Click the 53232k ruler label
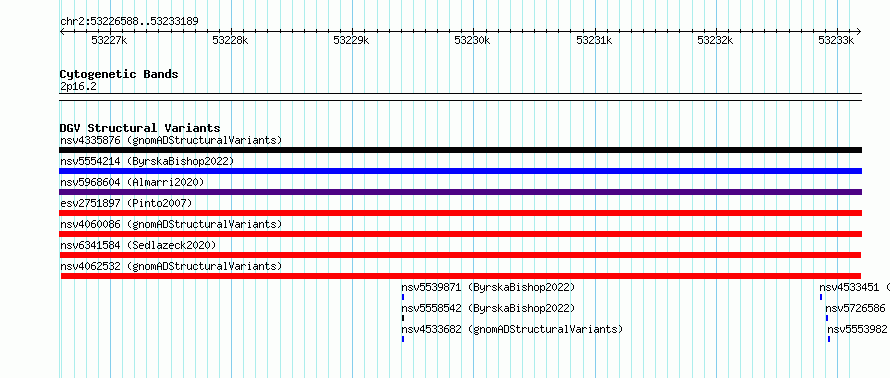The width and height of the screenshot is (890, 378). [715, 40]
